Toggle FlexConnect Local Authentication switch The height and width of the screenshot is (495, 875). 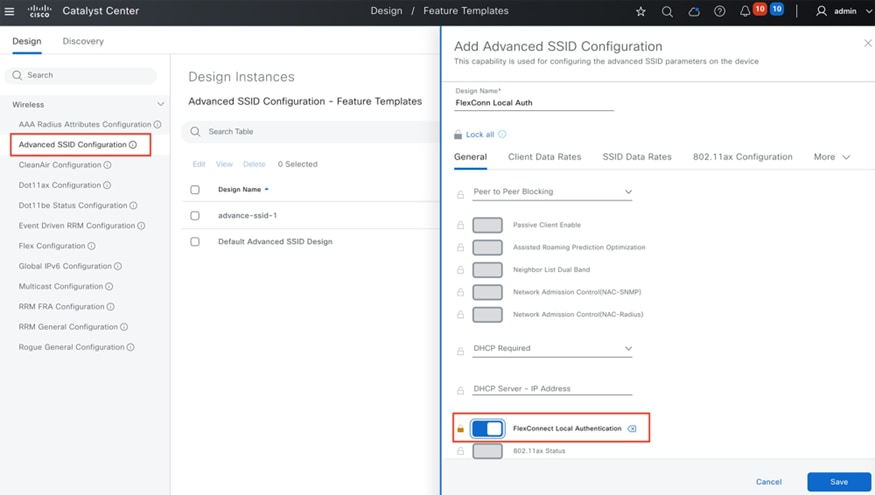pyautogui.click(x=487, y=429)
